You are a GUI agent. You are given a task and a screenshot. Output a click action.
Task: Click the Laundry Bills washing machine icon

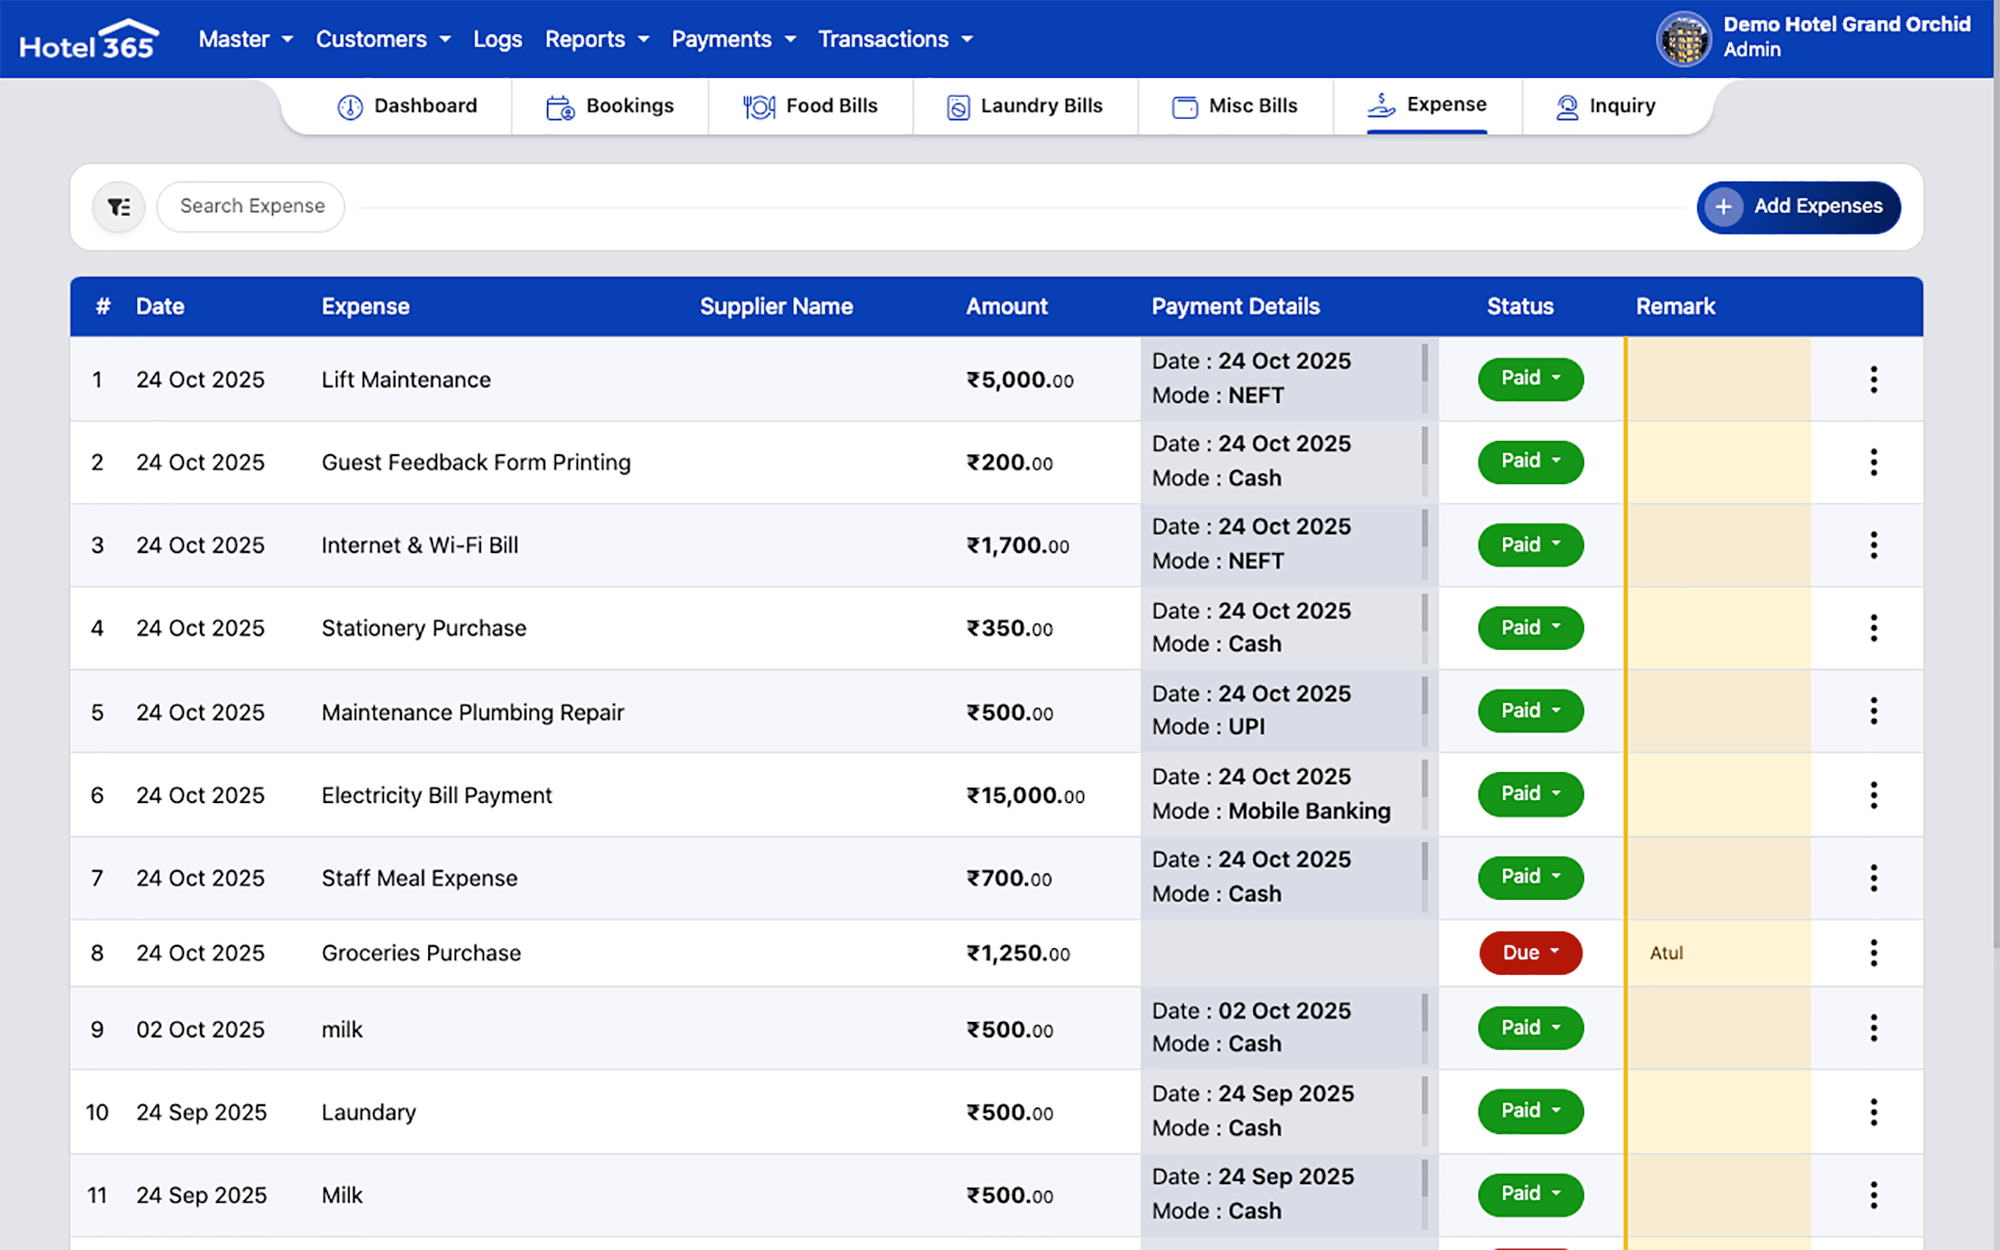click(957, 107)
